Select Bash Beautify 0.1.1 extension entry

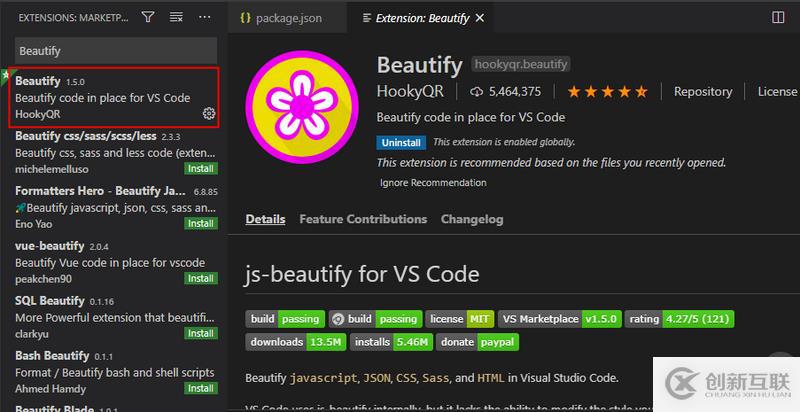point(114,372)
